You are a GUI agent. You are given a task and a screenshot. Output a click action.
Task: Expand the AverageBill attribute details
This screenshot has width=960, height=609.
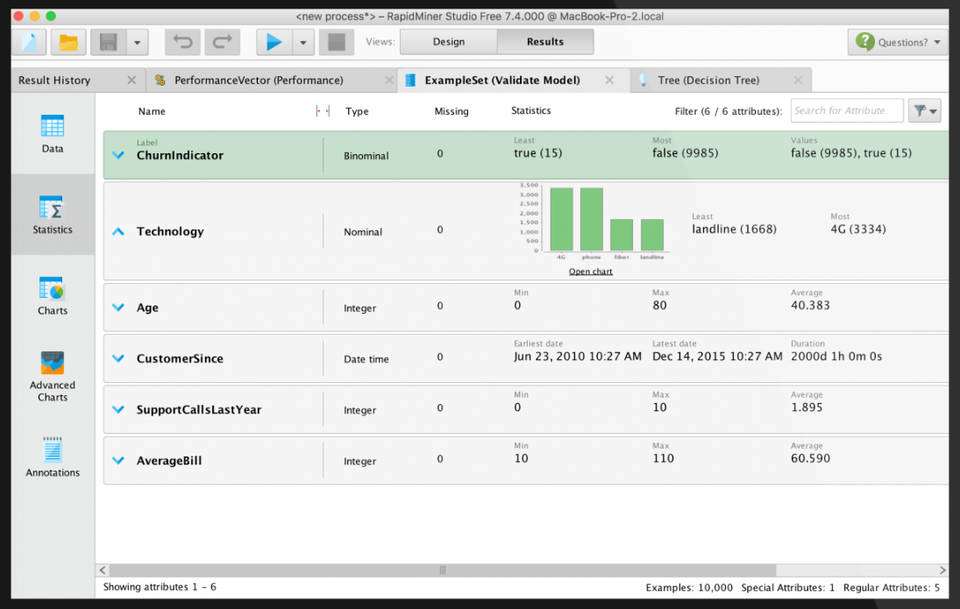pos(119,461)
